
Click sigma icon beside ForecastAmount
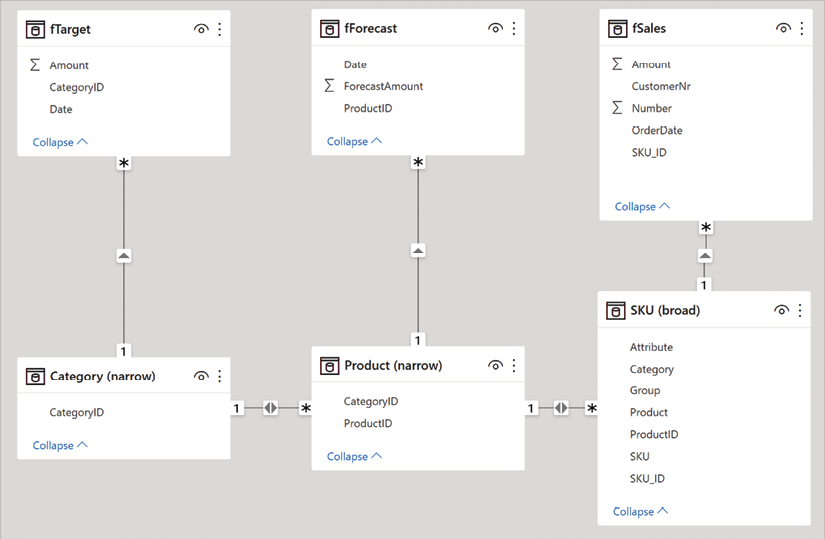point(329,85)
